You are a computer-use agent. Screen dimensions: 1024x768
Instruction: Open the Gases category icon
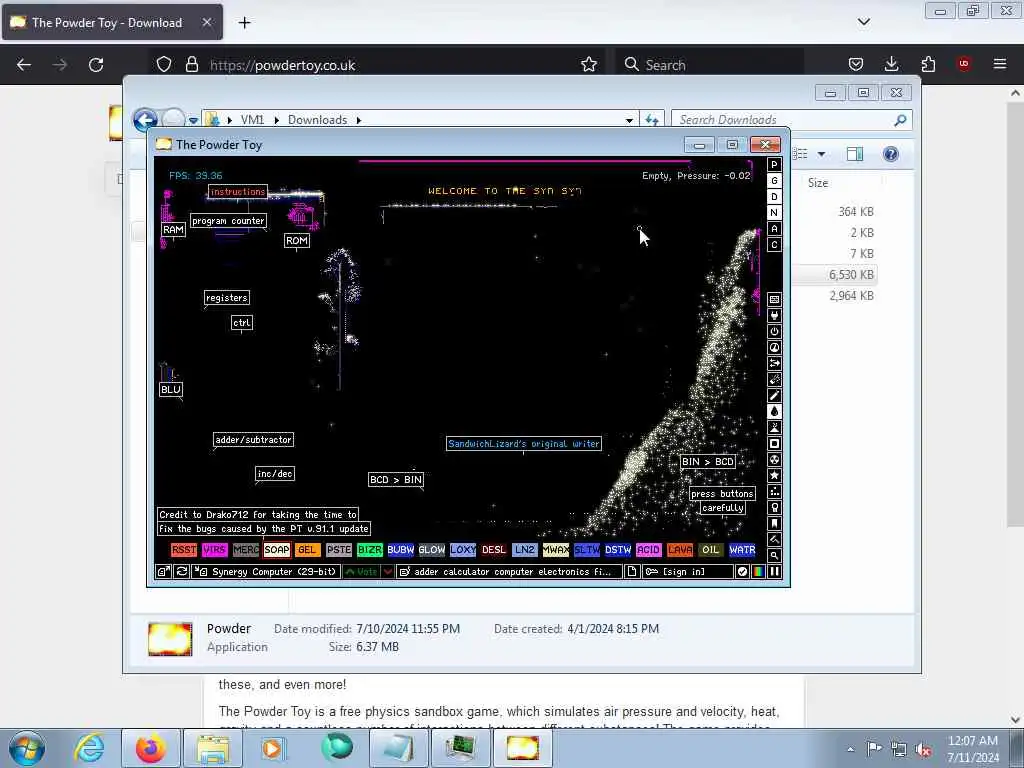click(775, 395)
